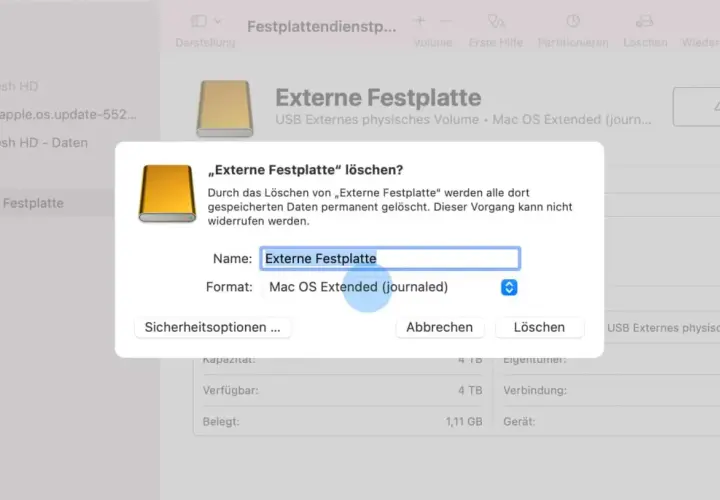The image size is (720, 500).
Task: Click the Festplattendienstp… window title
Action: point(321,27)
